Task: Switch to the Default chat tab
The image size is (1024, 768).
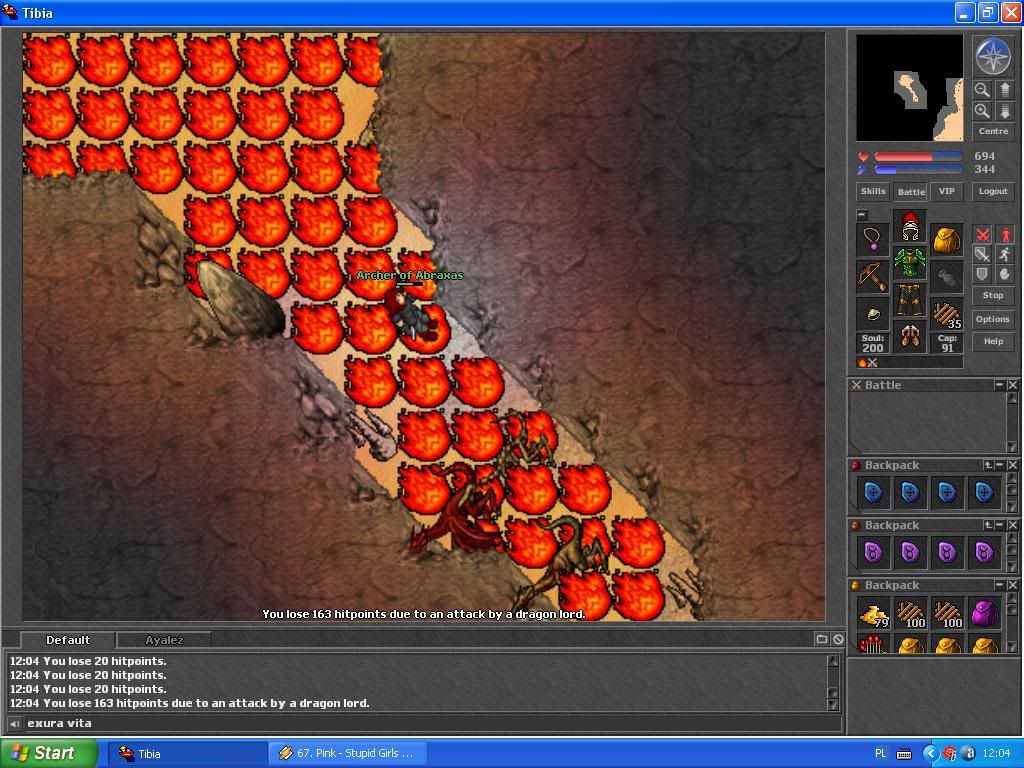Action: (68, 640)
